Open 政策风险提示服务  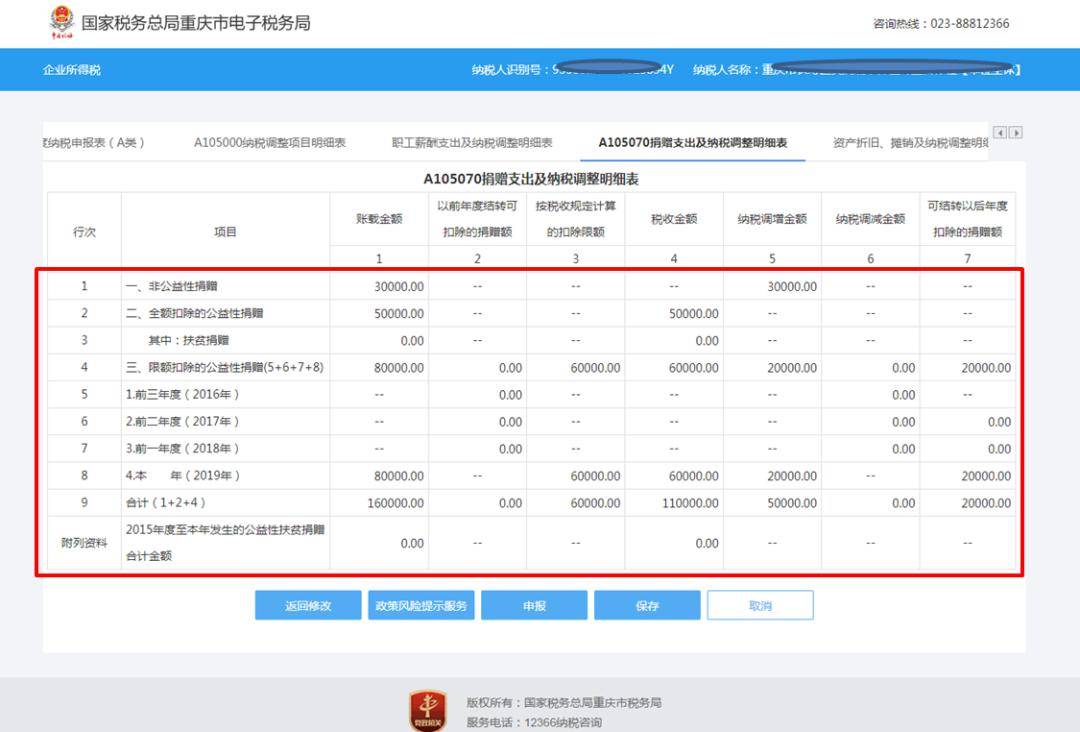pyautogui.click(x=421, y=606)
